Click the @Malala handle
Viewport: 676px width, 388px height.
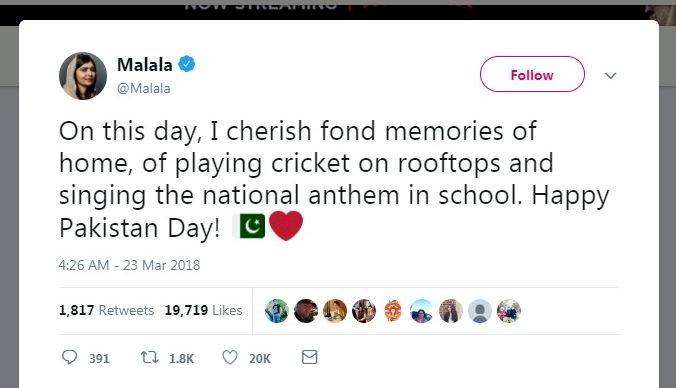[x=144, y=88]
